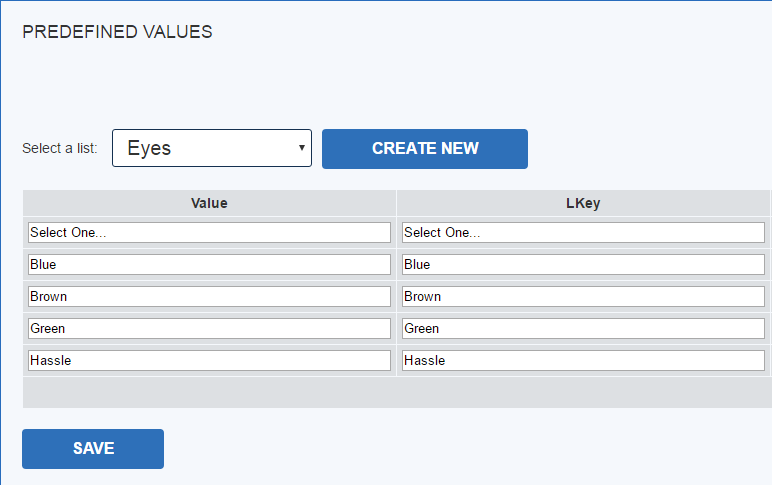
Task: Click the word Eyes in the list selector
Action: [149, 149]
